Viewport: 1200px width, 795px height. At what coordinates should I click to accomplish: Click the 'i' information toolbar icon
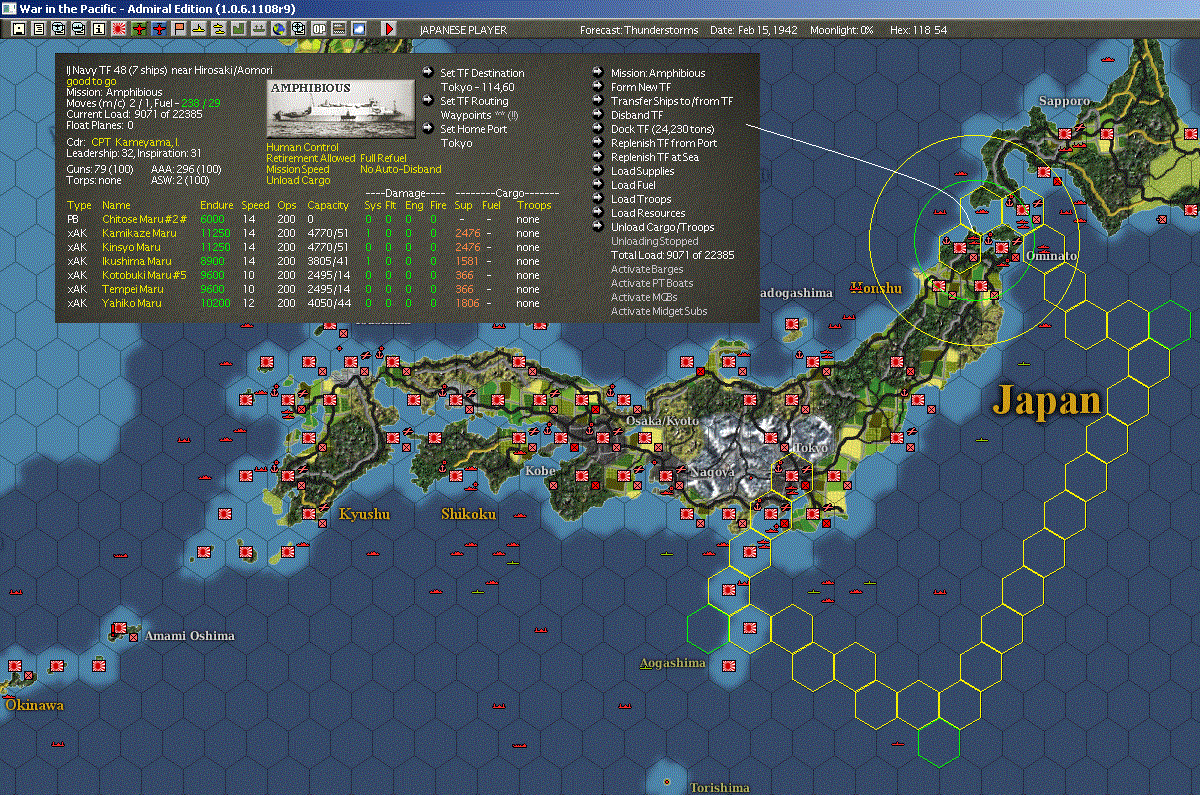(98, 29)
